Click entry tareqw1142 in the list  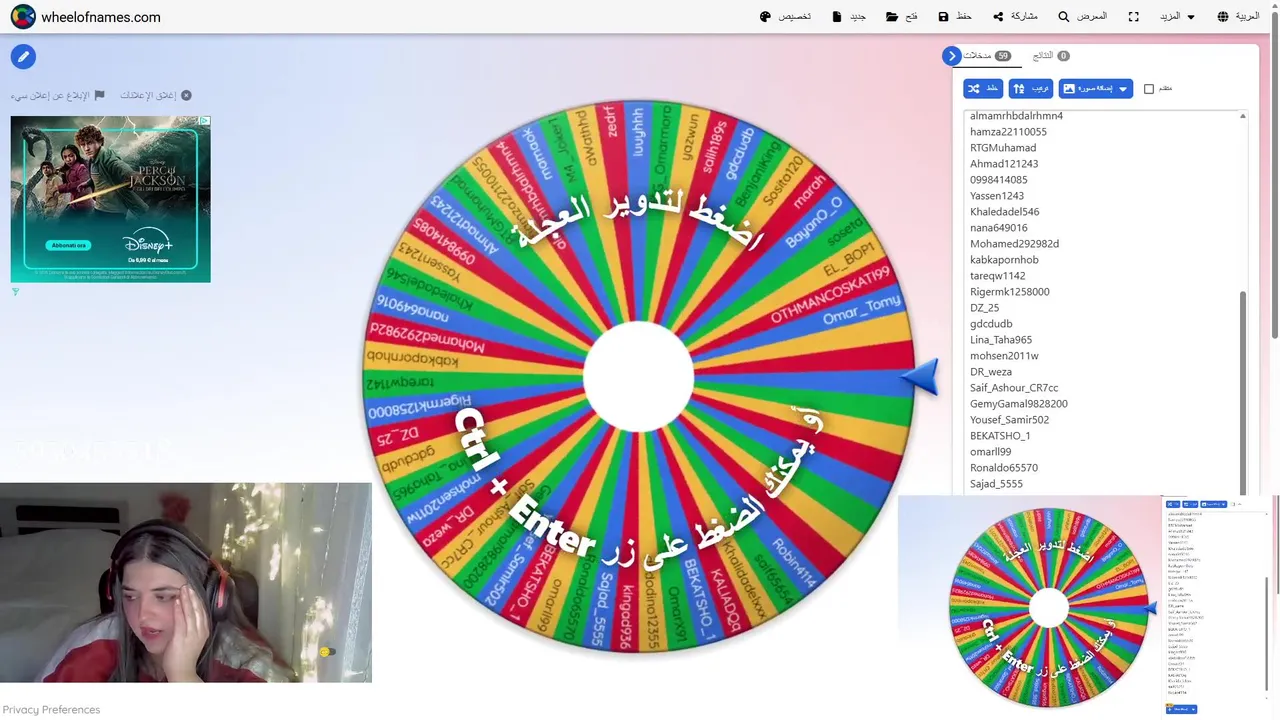[x=997, y=276]
